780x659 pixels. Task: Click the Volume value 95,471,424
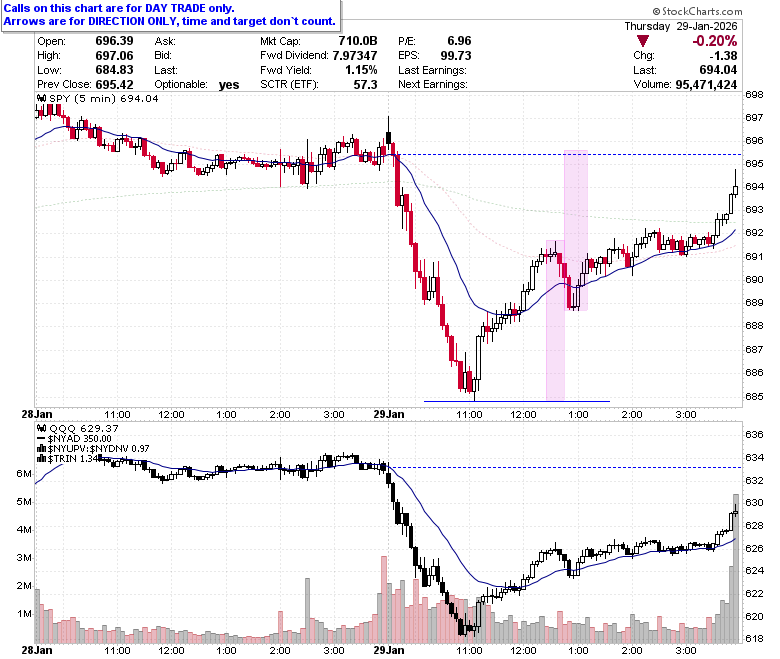706,85
